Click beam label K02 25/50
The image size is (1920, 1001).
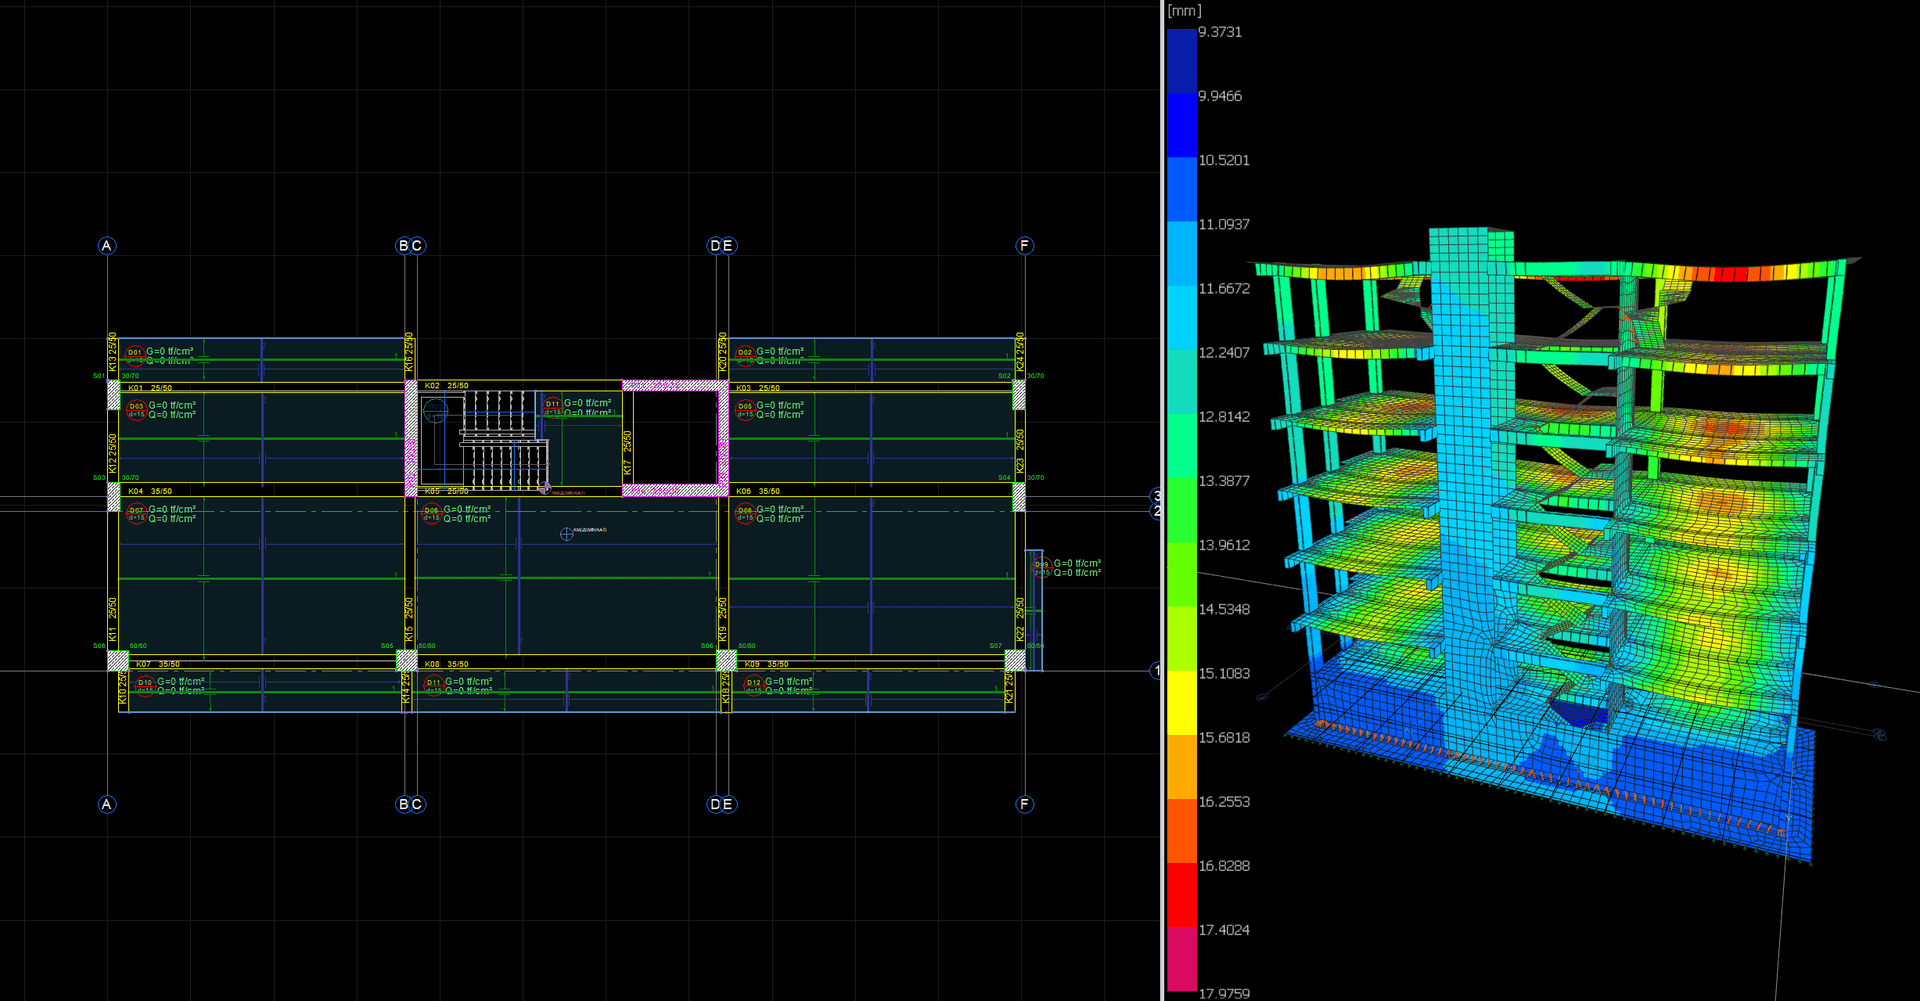[x=446, y=385]
